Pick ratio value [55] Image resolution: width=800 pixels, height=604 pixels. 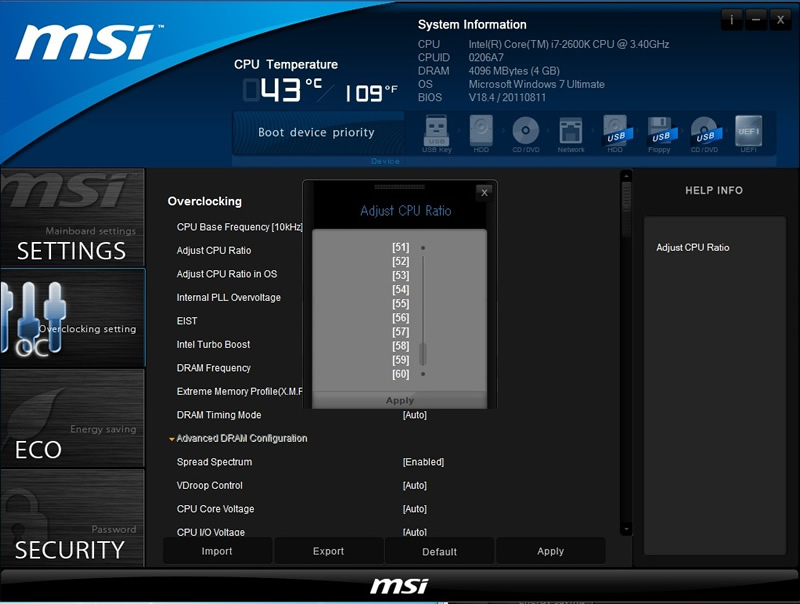401,304
